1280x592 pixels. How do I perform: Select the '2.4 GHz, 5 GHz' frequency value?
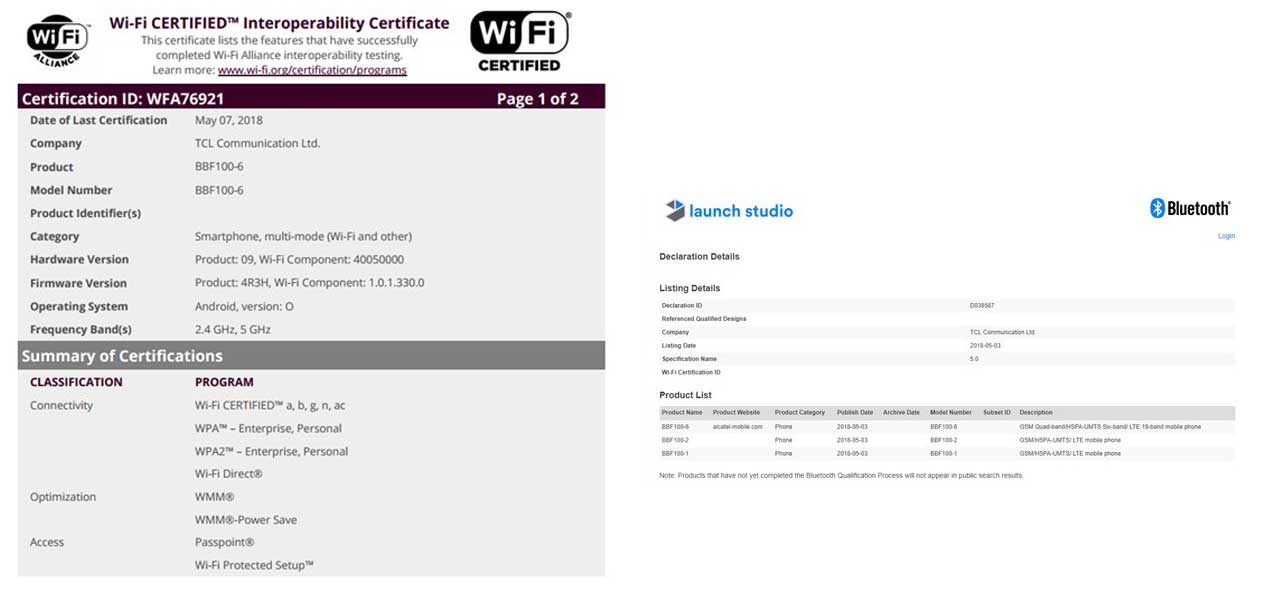click(x=233, y=329)
